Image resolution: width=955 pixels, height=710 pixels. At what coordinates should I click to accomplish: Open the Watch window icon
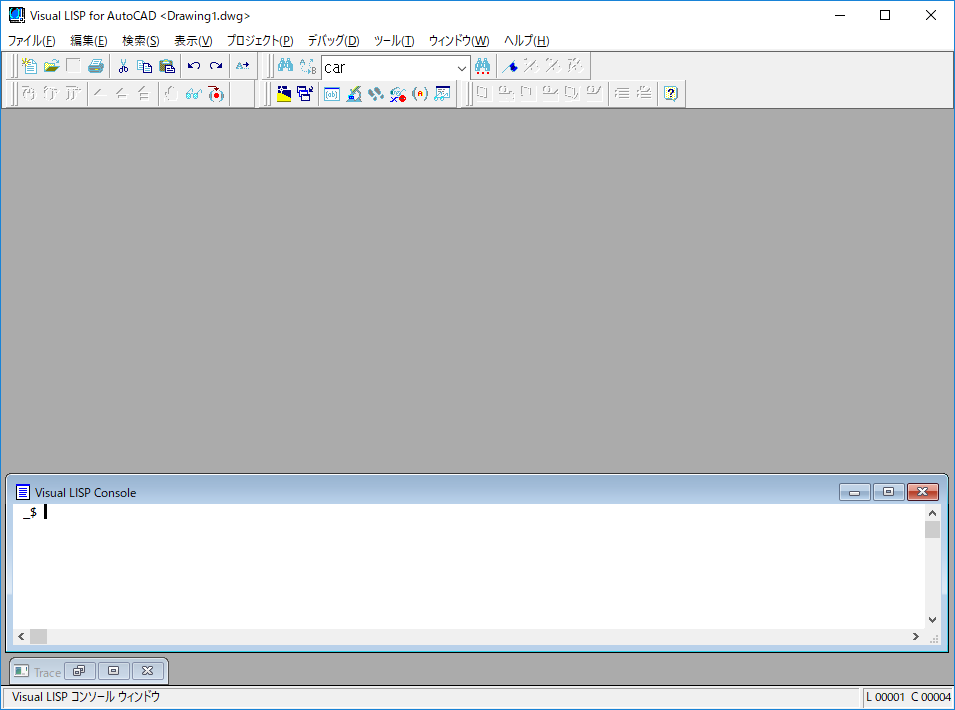pos(442,94)
